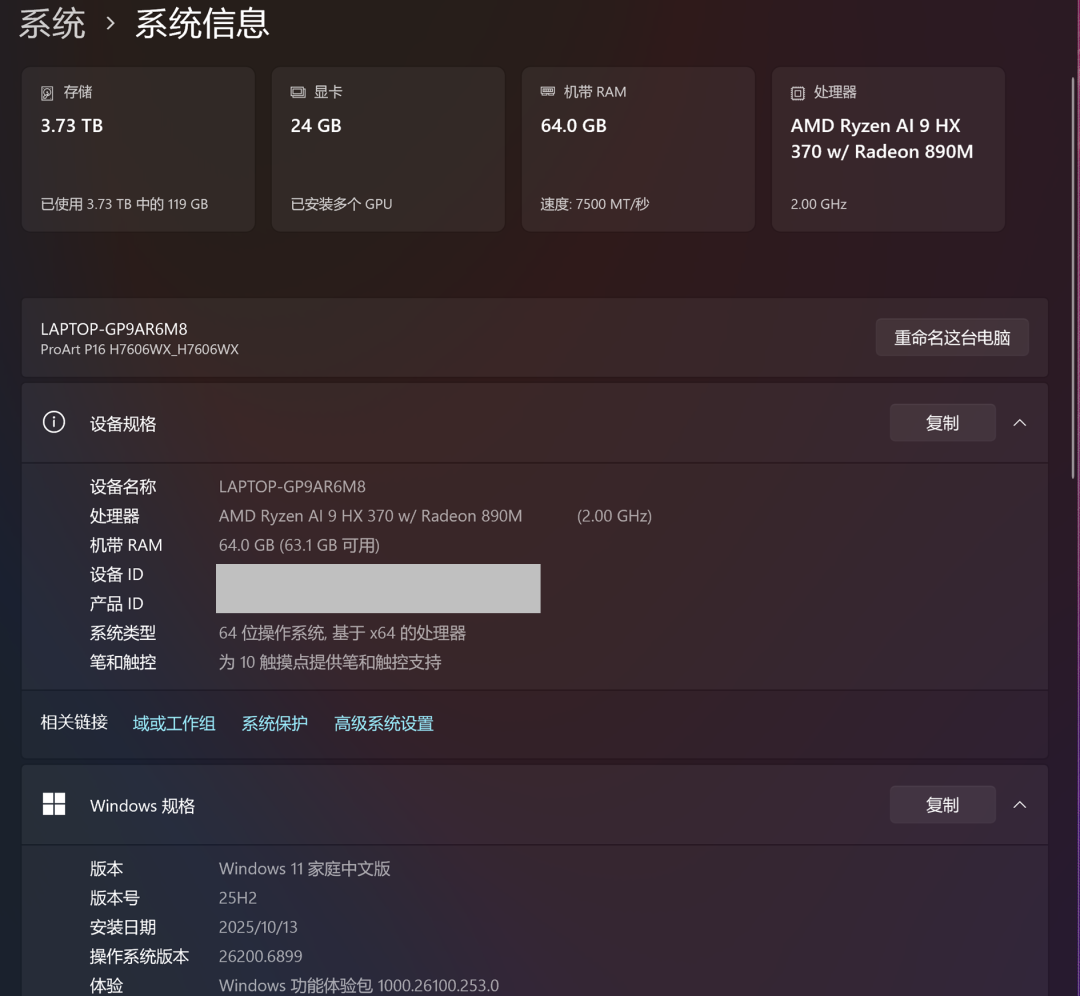This screenshot has height=996, width=1080.
Task: Open the 3.73 TB storage card
Action: click(138, 149)
